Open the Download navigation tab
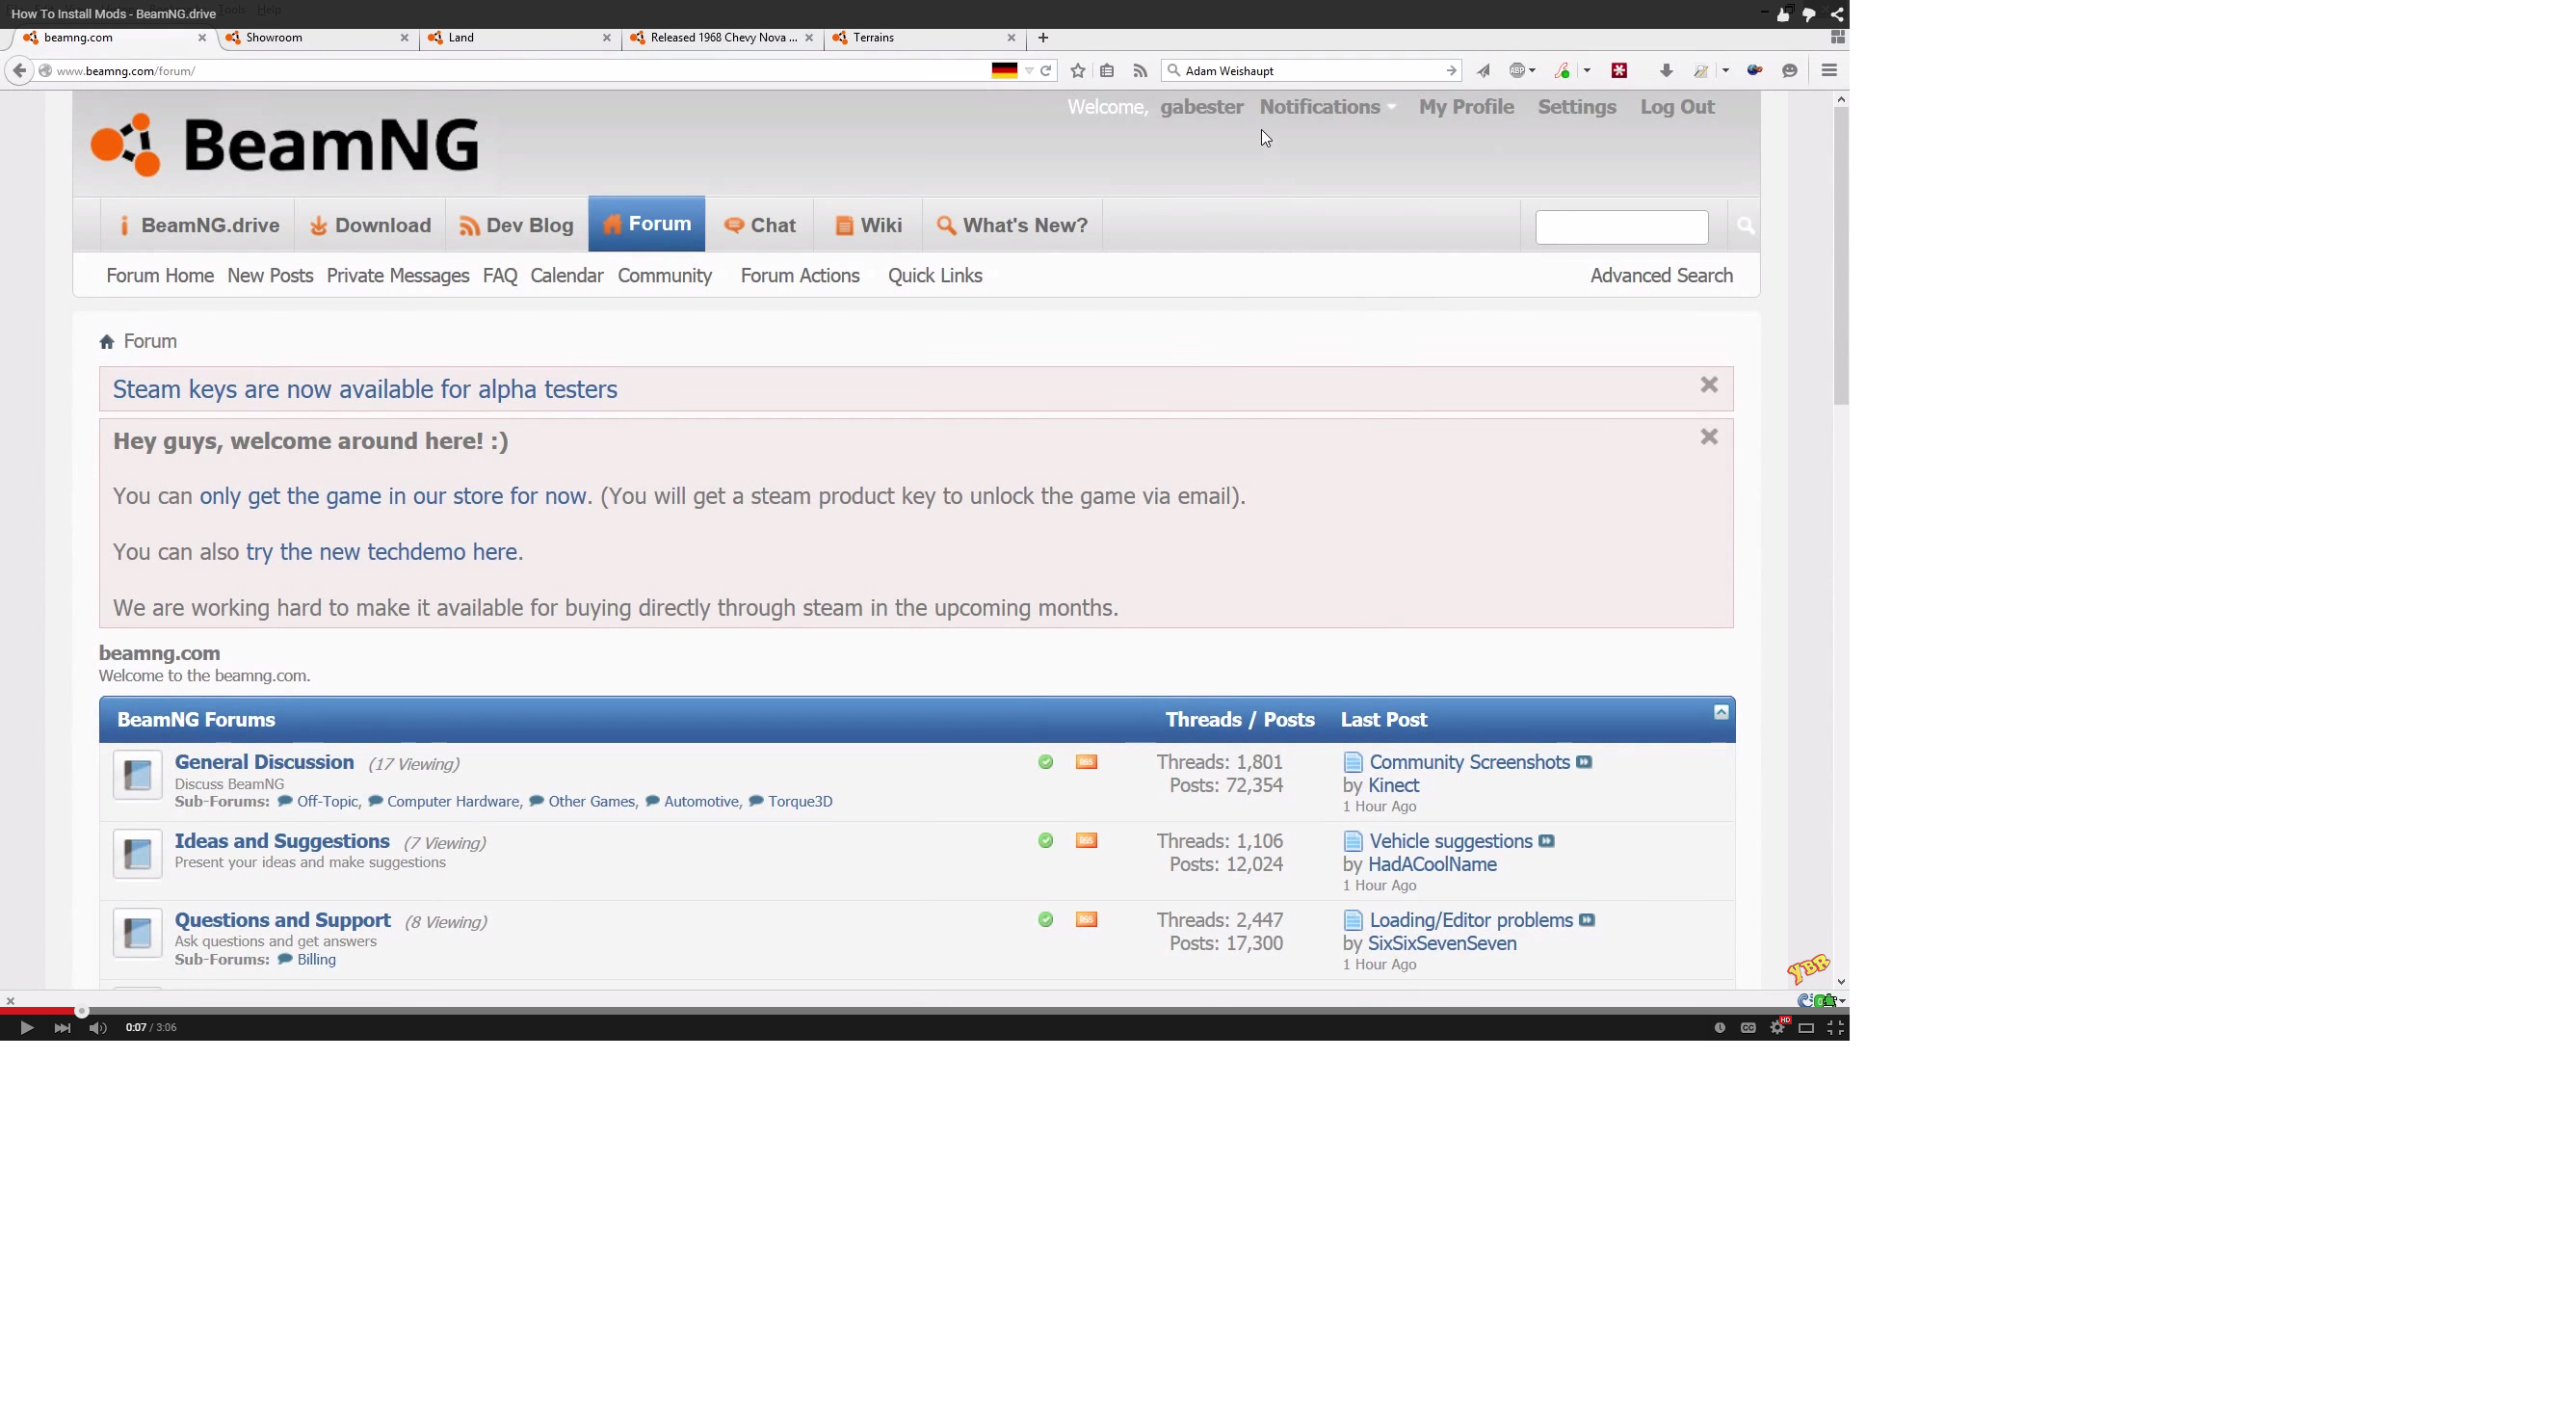2576x1403 pixels. [x=370, y=226]
